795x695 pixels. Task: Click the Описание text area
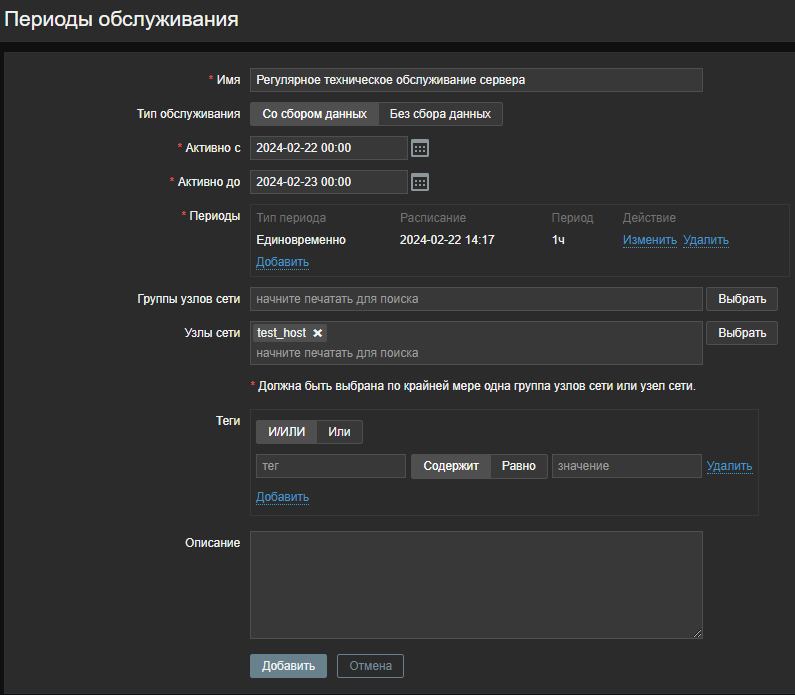pyautogui.click(x=476, y=584)
